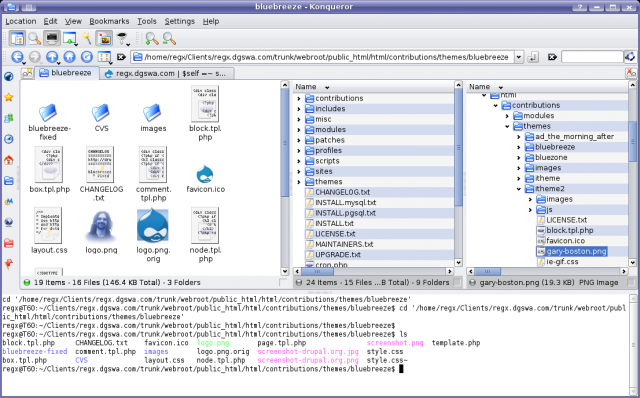Click the view indicator beside 24 Items
This screenshot has height=398, width=640.
[x=299, y=282]
